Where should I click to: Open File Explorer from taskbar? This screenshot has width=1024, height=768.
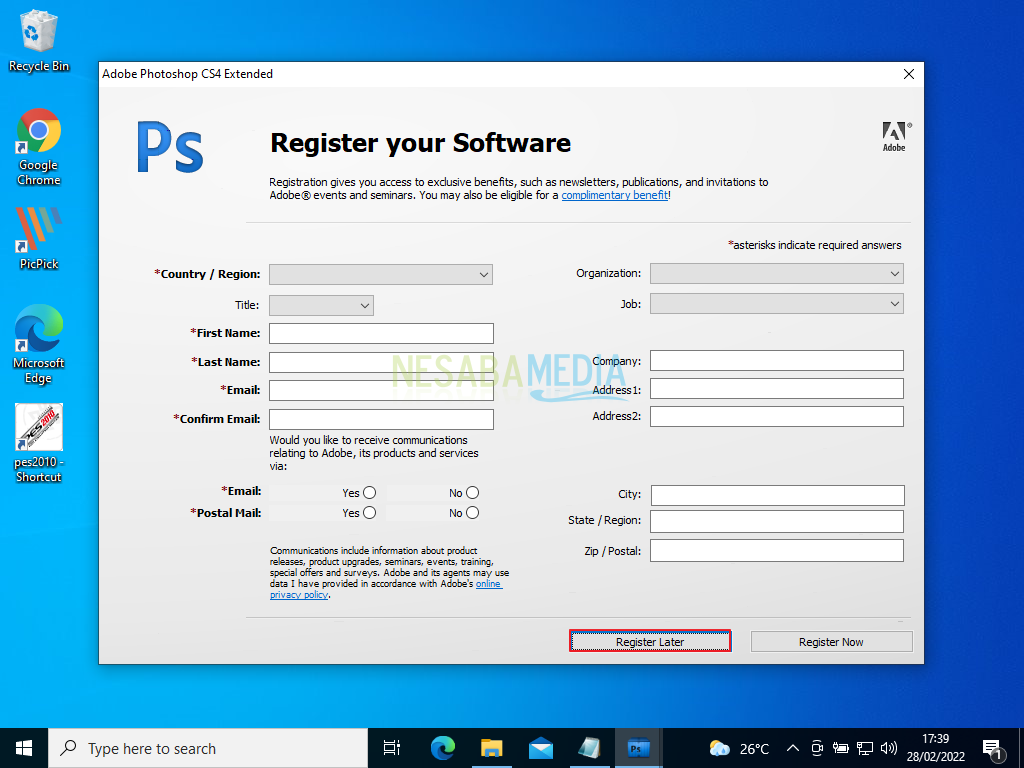click(x=491, y=748)
